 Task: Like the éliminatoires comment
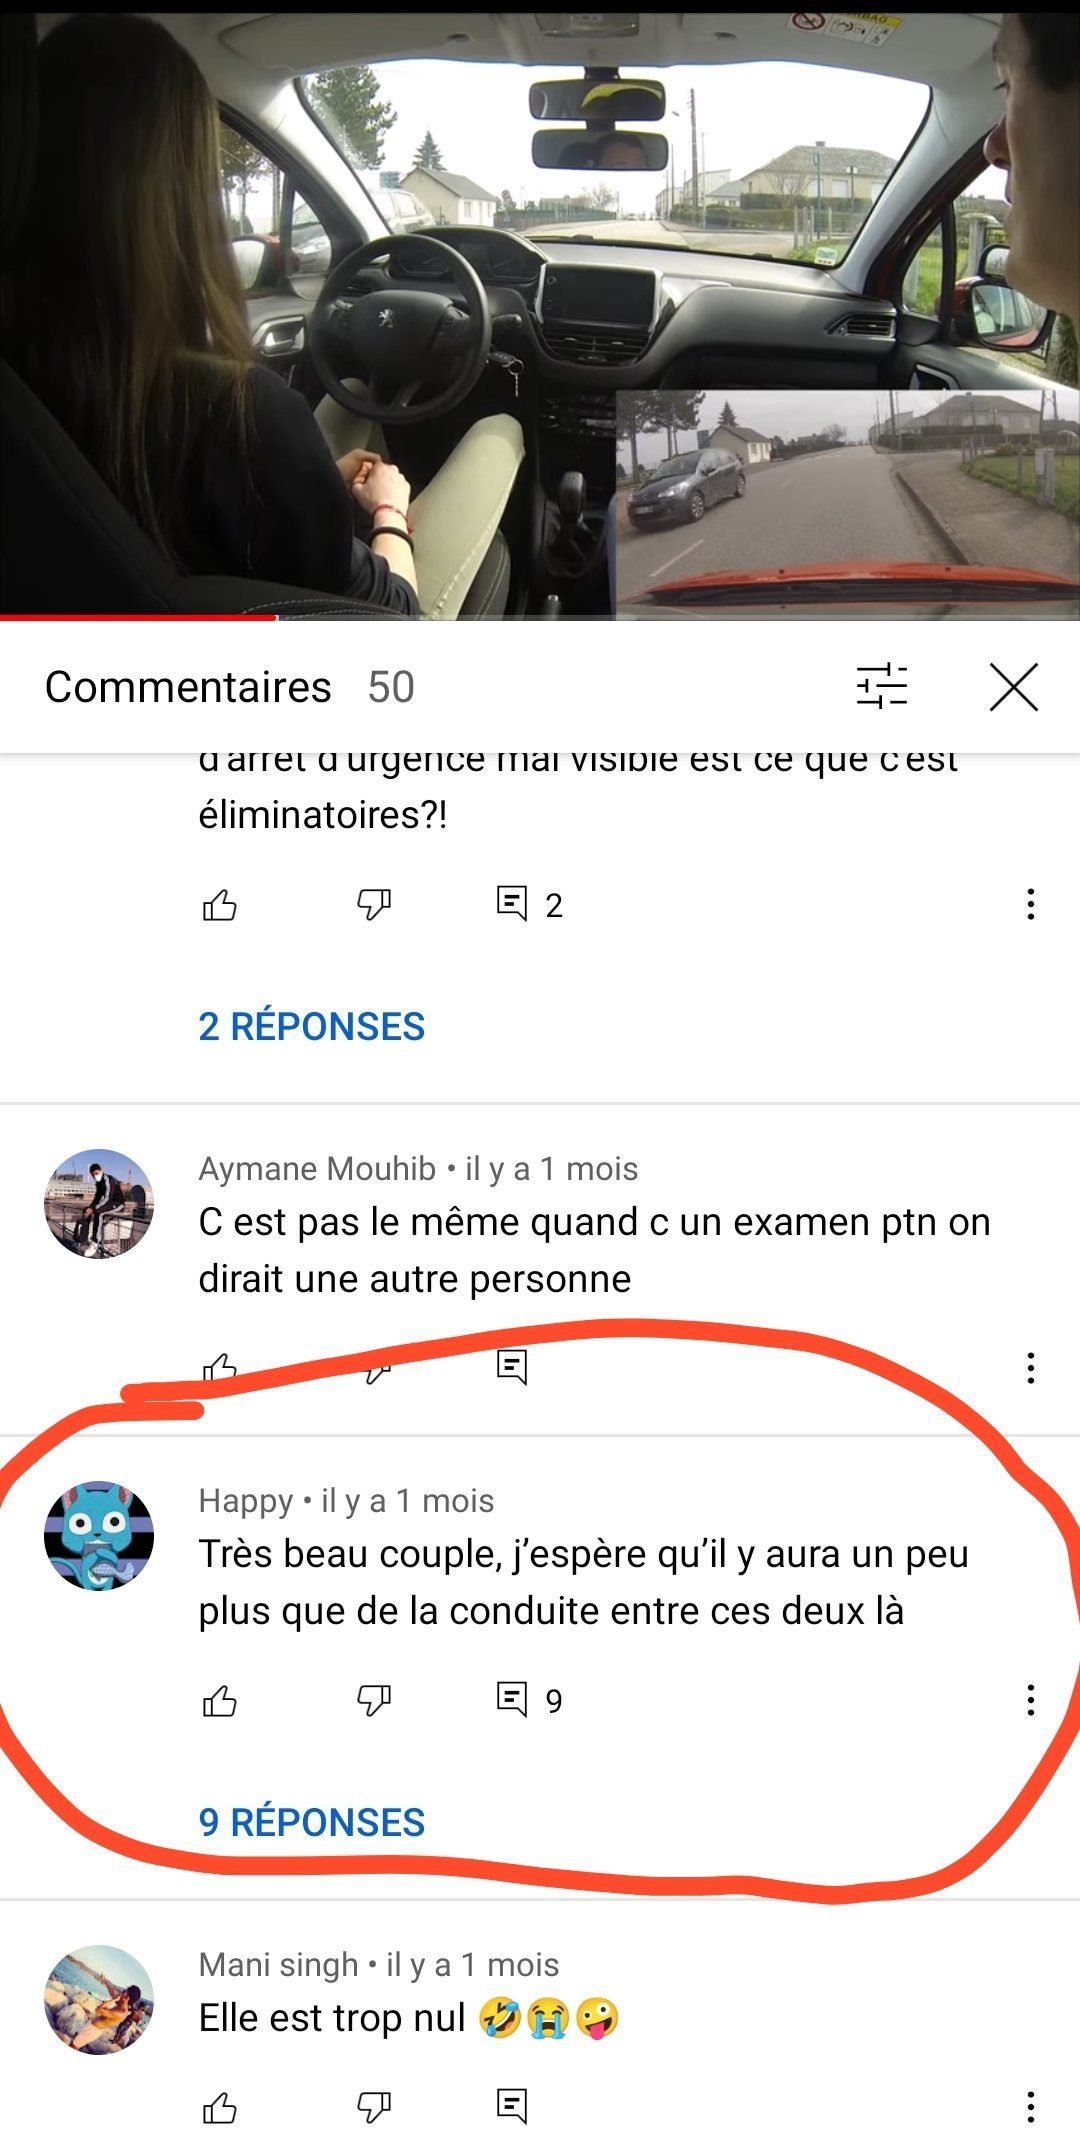(220, 905)
